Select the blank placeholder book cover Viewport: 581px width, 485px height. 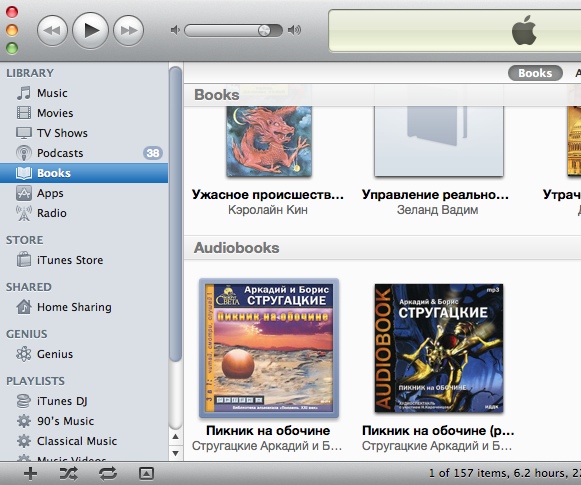pyautogui.click(x=439, y=141)
